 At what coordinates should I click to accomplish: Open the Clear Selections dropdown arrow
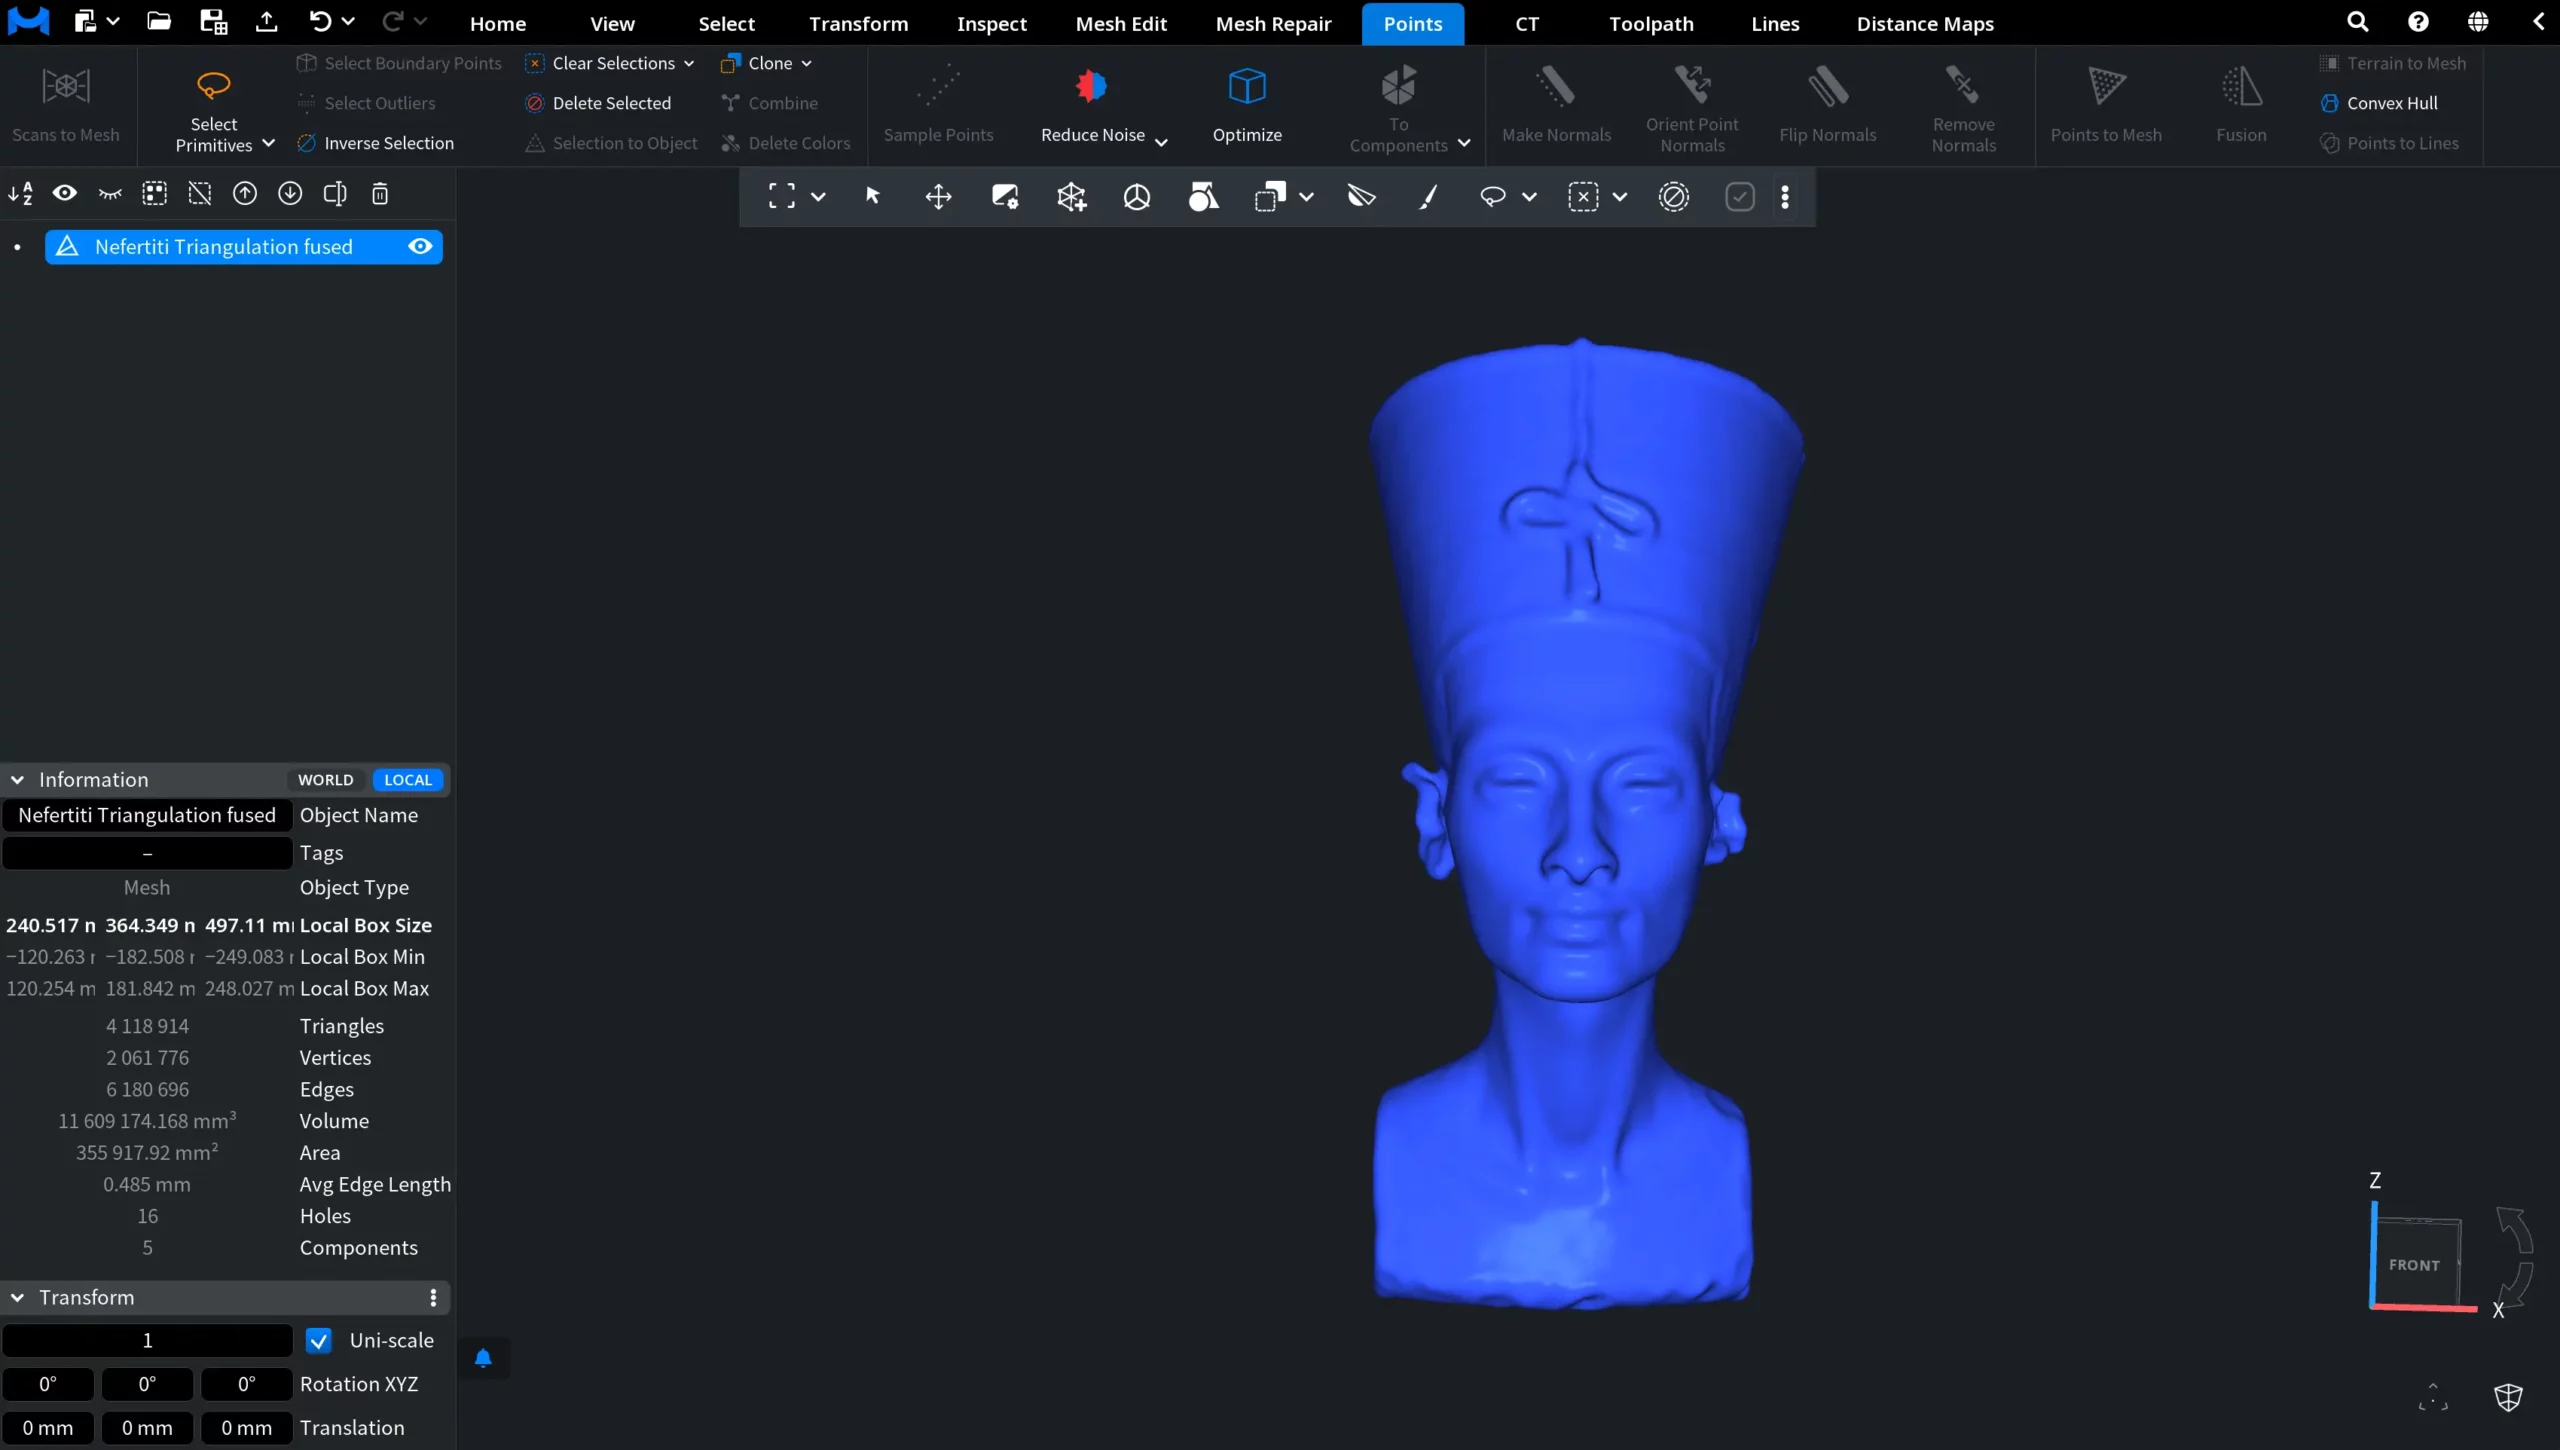[x=689, y=63]
